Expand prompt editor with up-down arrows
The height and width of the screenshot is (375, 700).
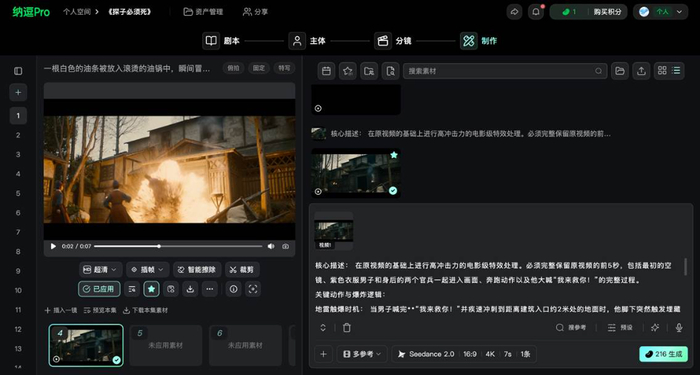(323, 328)
